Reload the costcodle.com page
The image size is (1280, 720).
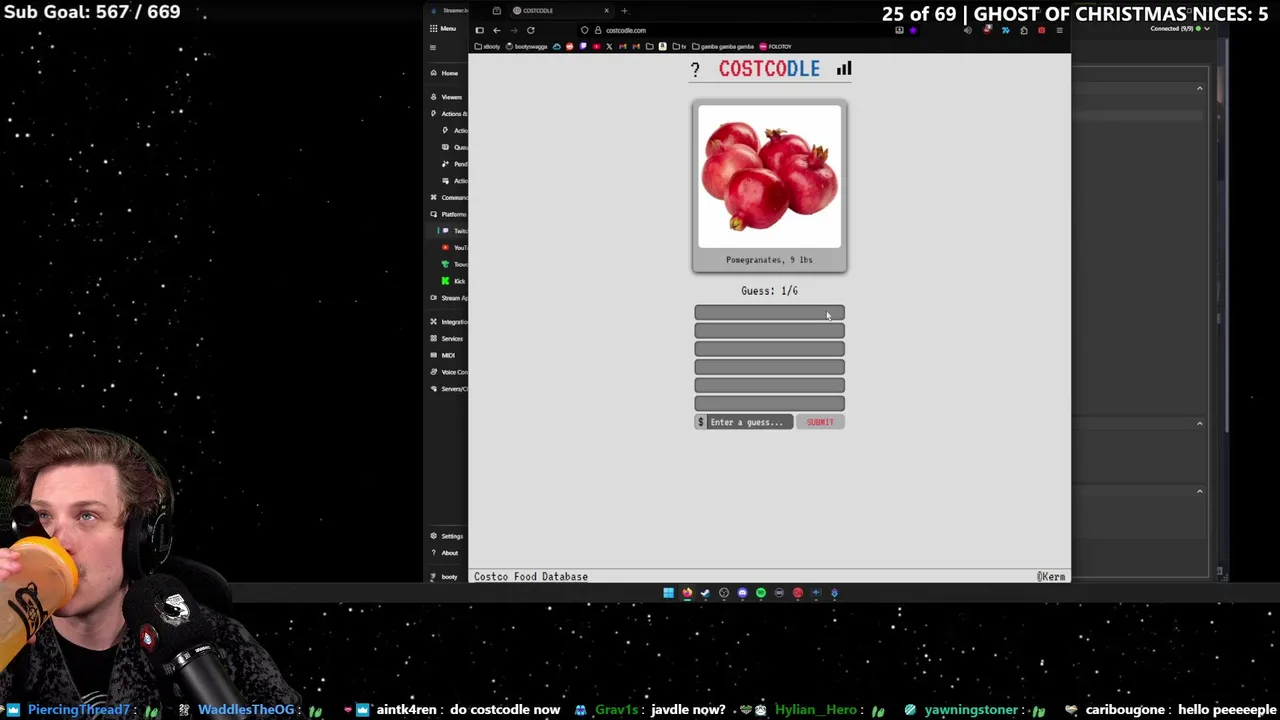531,30
